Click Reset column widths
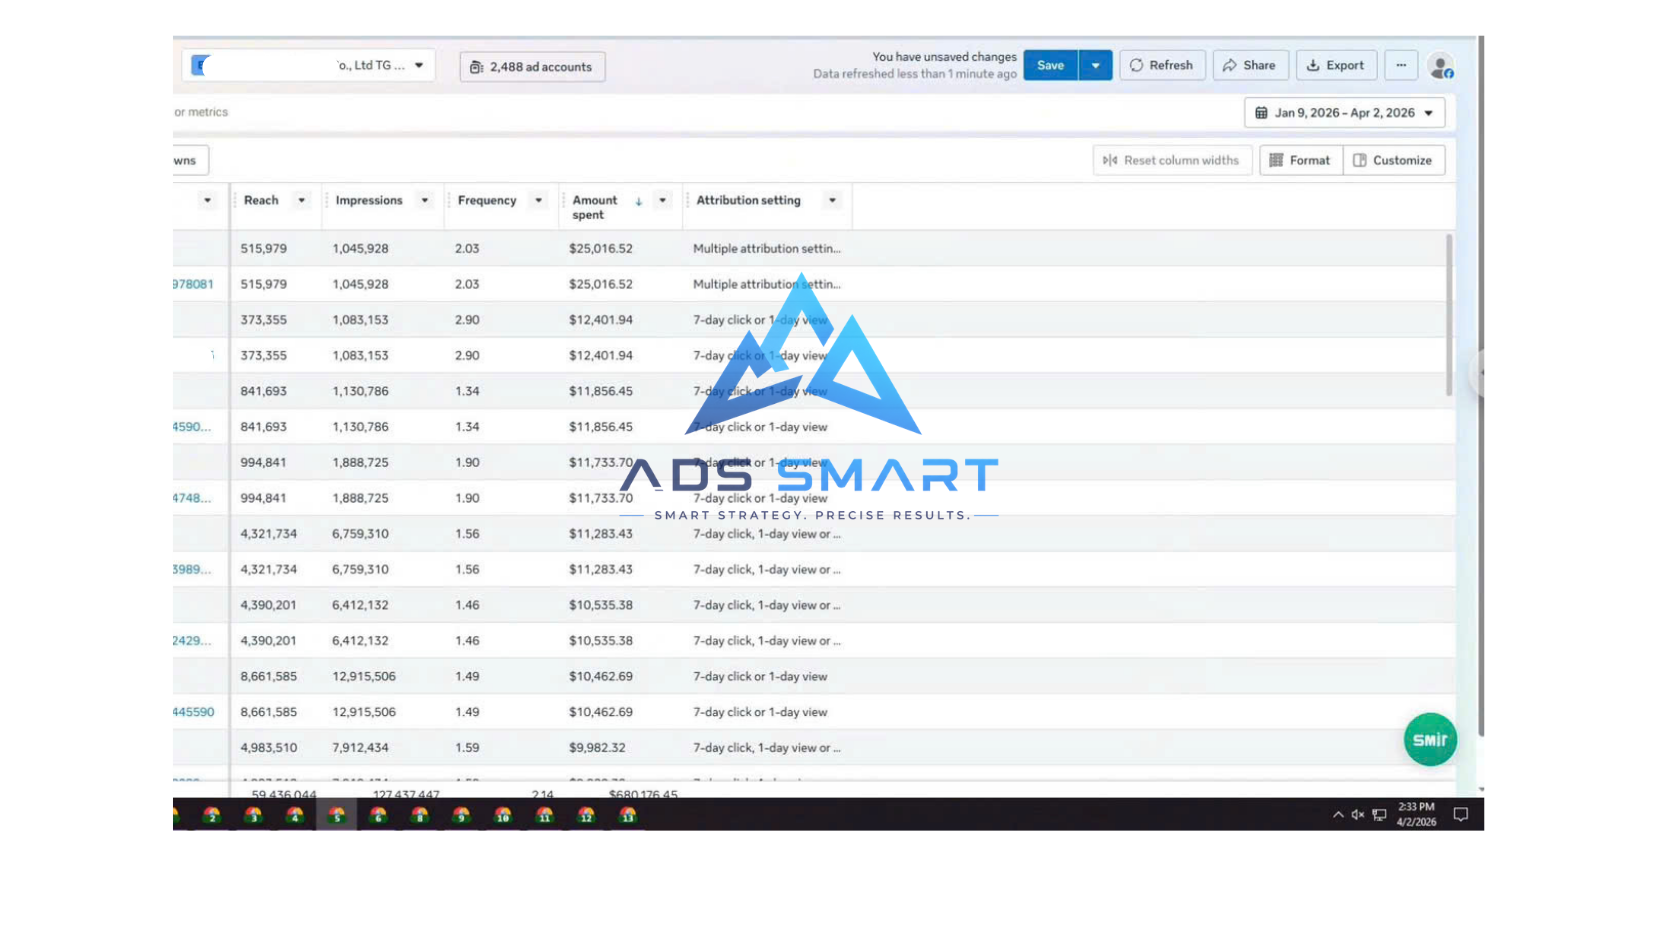1680x945 pixels. coord(1172,160)
